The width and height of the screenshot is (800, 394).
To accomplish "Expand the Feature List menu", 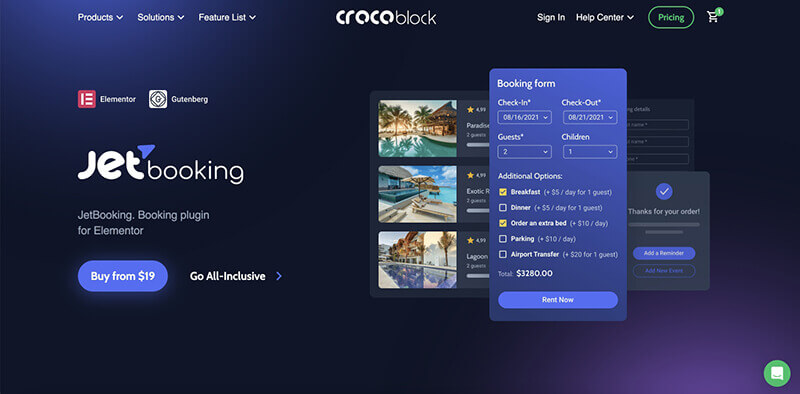I will (x=227, y=17).
